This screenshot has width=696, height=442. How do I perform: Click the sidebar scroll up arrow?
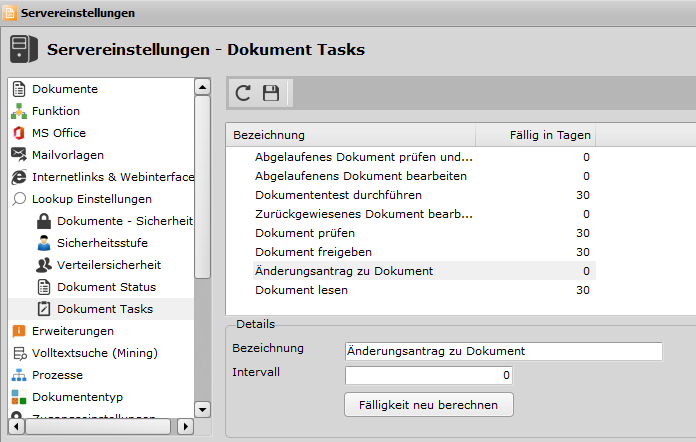point(202,87)
